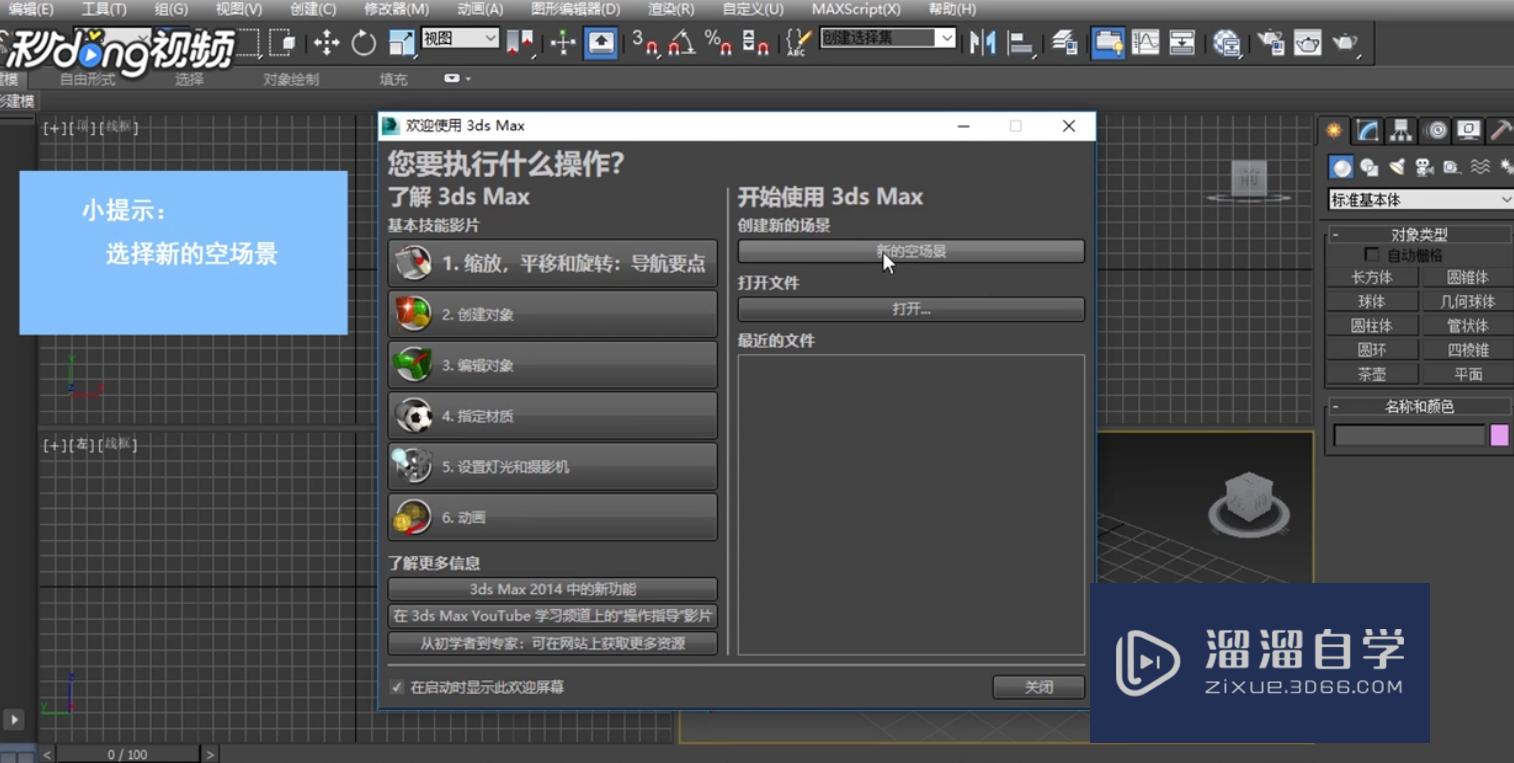The width and height of the screenshot is (1514, 763).
Task: Click the Select and Manipulate icon
Action: [x=563, y=42]
